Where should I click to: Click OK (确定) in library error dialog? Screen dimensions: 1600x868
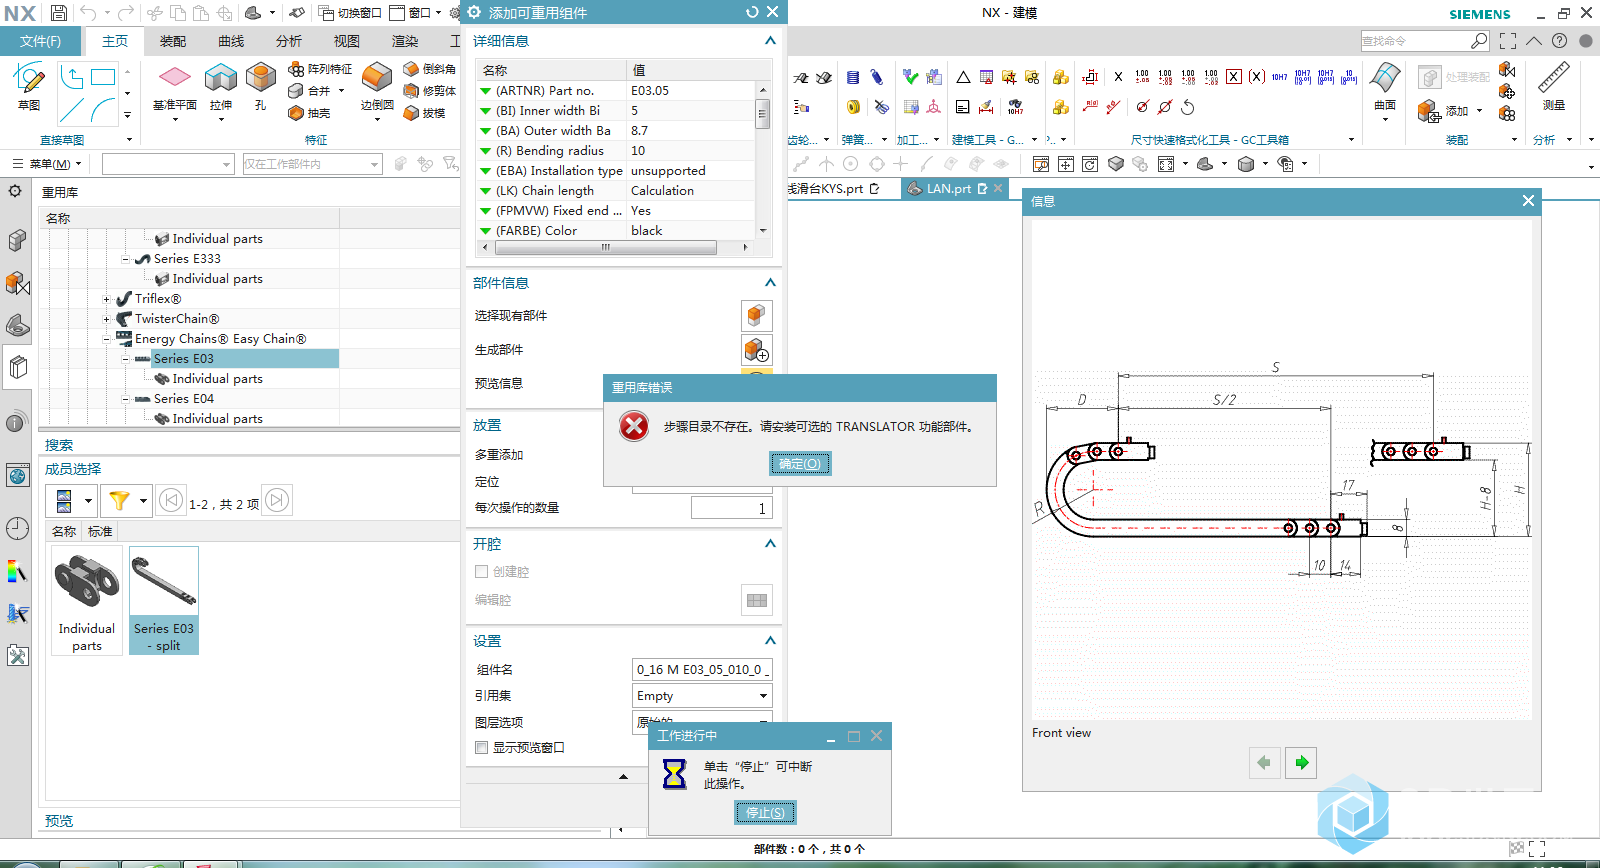point(800,464)
